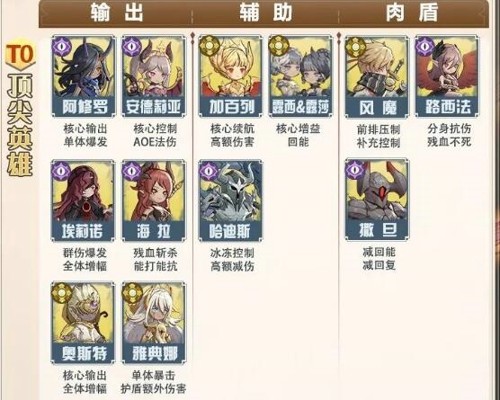This screenshot has height=400, width=500.
Task: Click the purple eye icon on 撒旦
Action: pyautogui.click(x=355, y=170)
